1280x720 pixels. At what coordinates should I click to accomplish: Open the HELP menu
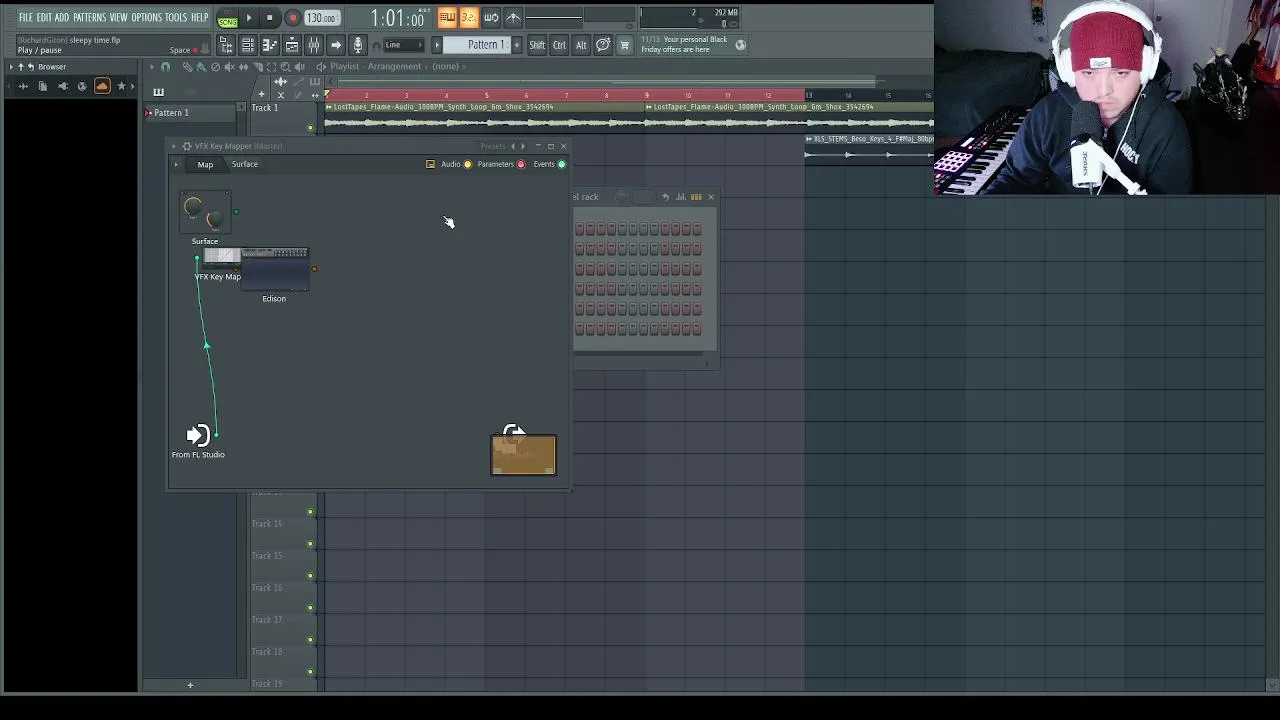tap(199, 18)
